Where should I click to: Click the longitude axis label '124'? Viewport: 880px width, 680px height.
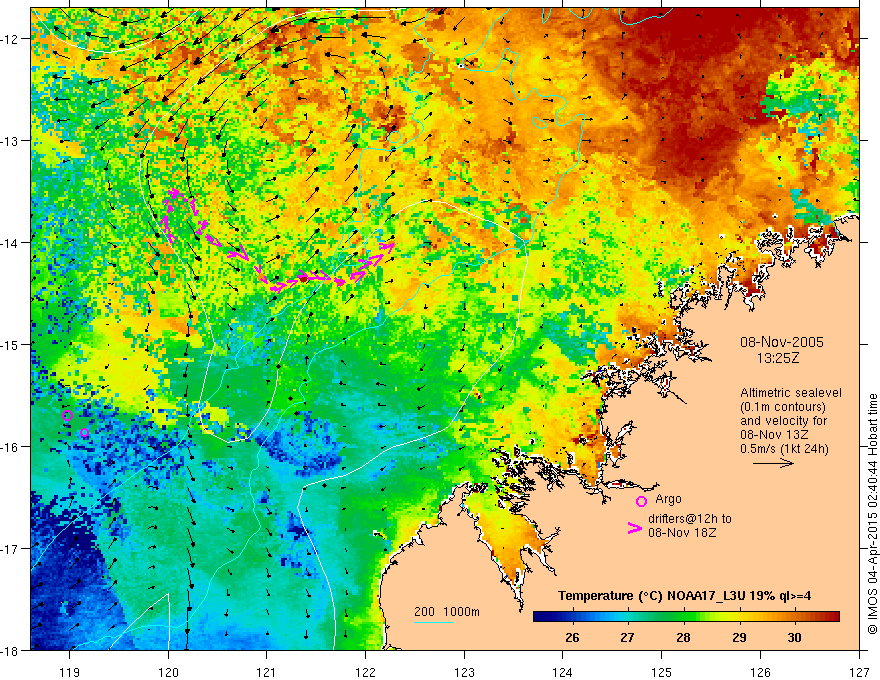click(563, 672)
